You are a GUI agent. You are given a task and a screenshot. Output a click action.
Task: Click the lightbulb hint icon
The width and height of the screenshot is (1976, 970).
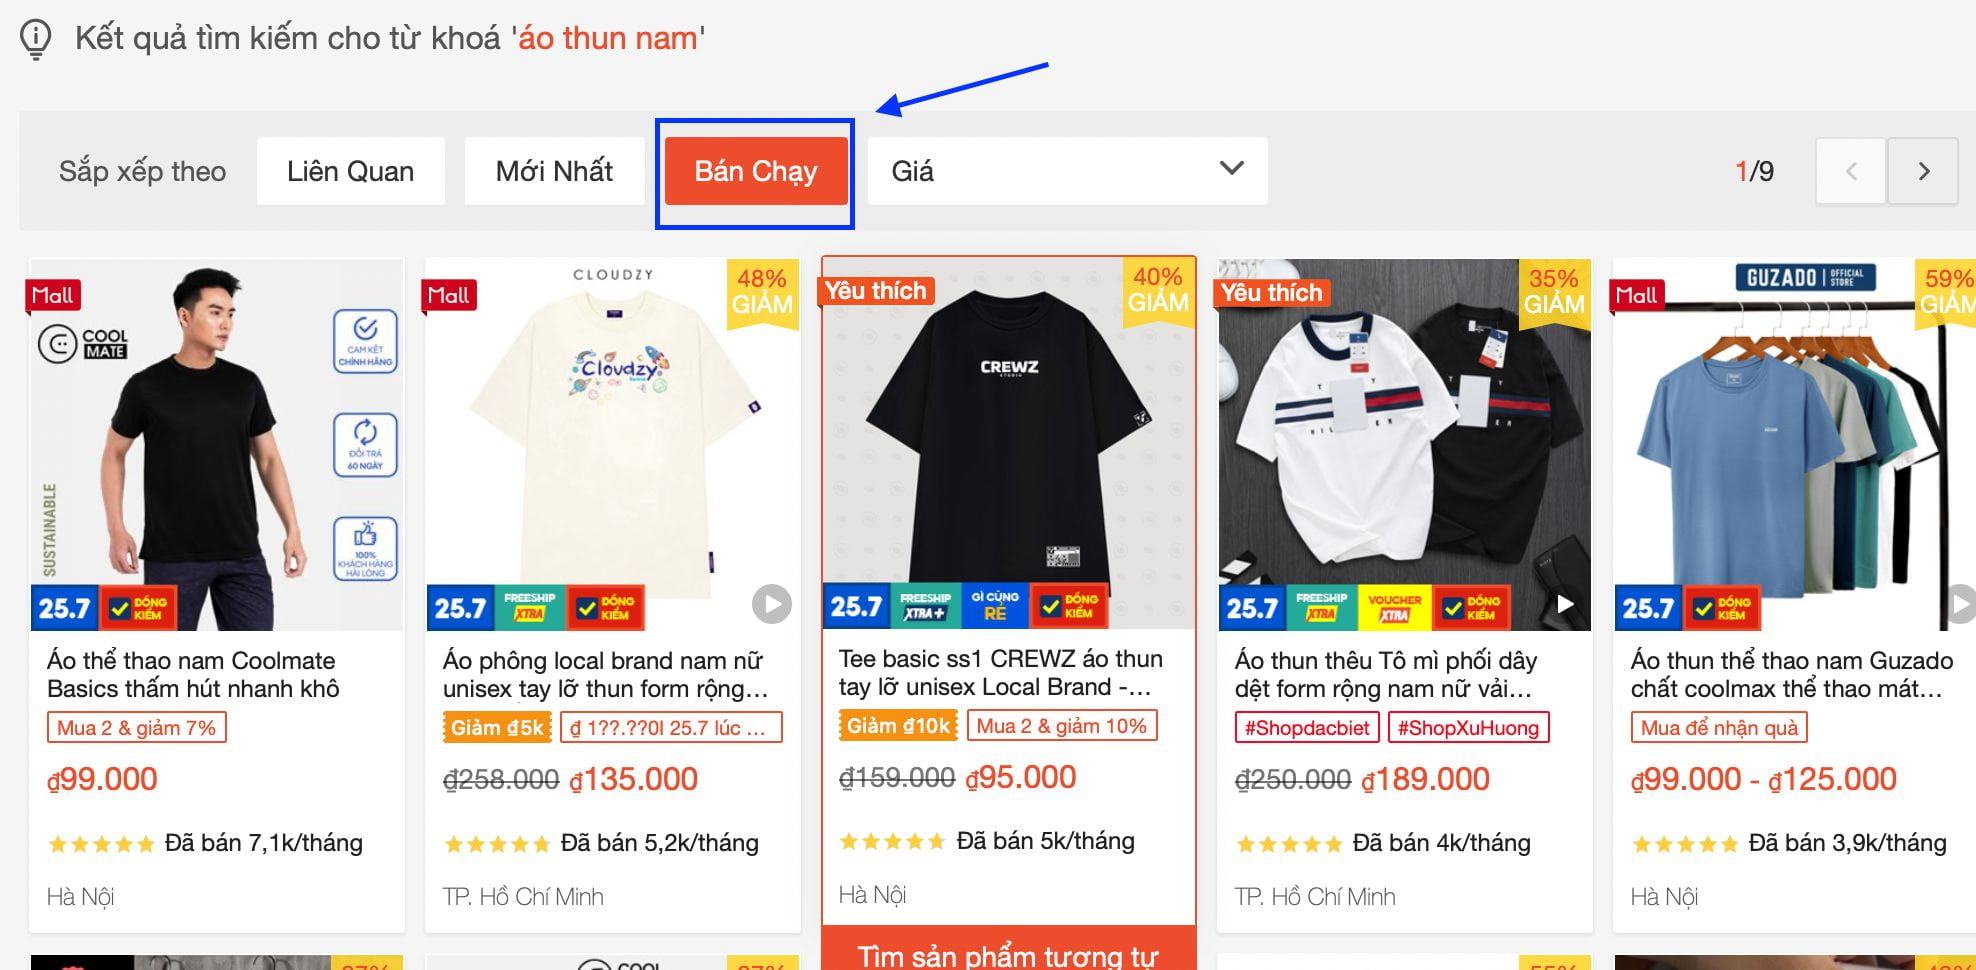[x=36, y=39]
